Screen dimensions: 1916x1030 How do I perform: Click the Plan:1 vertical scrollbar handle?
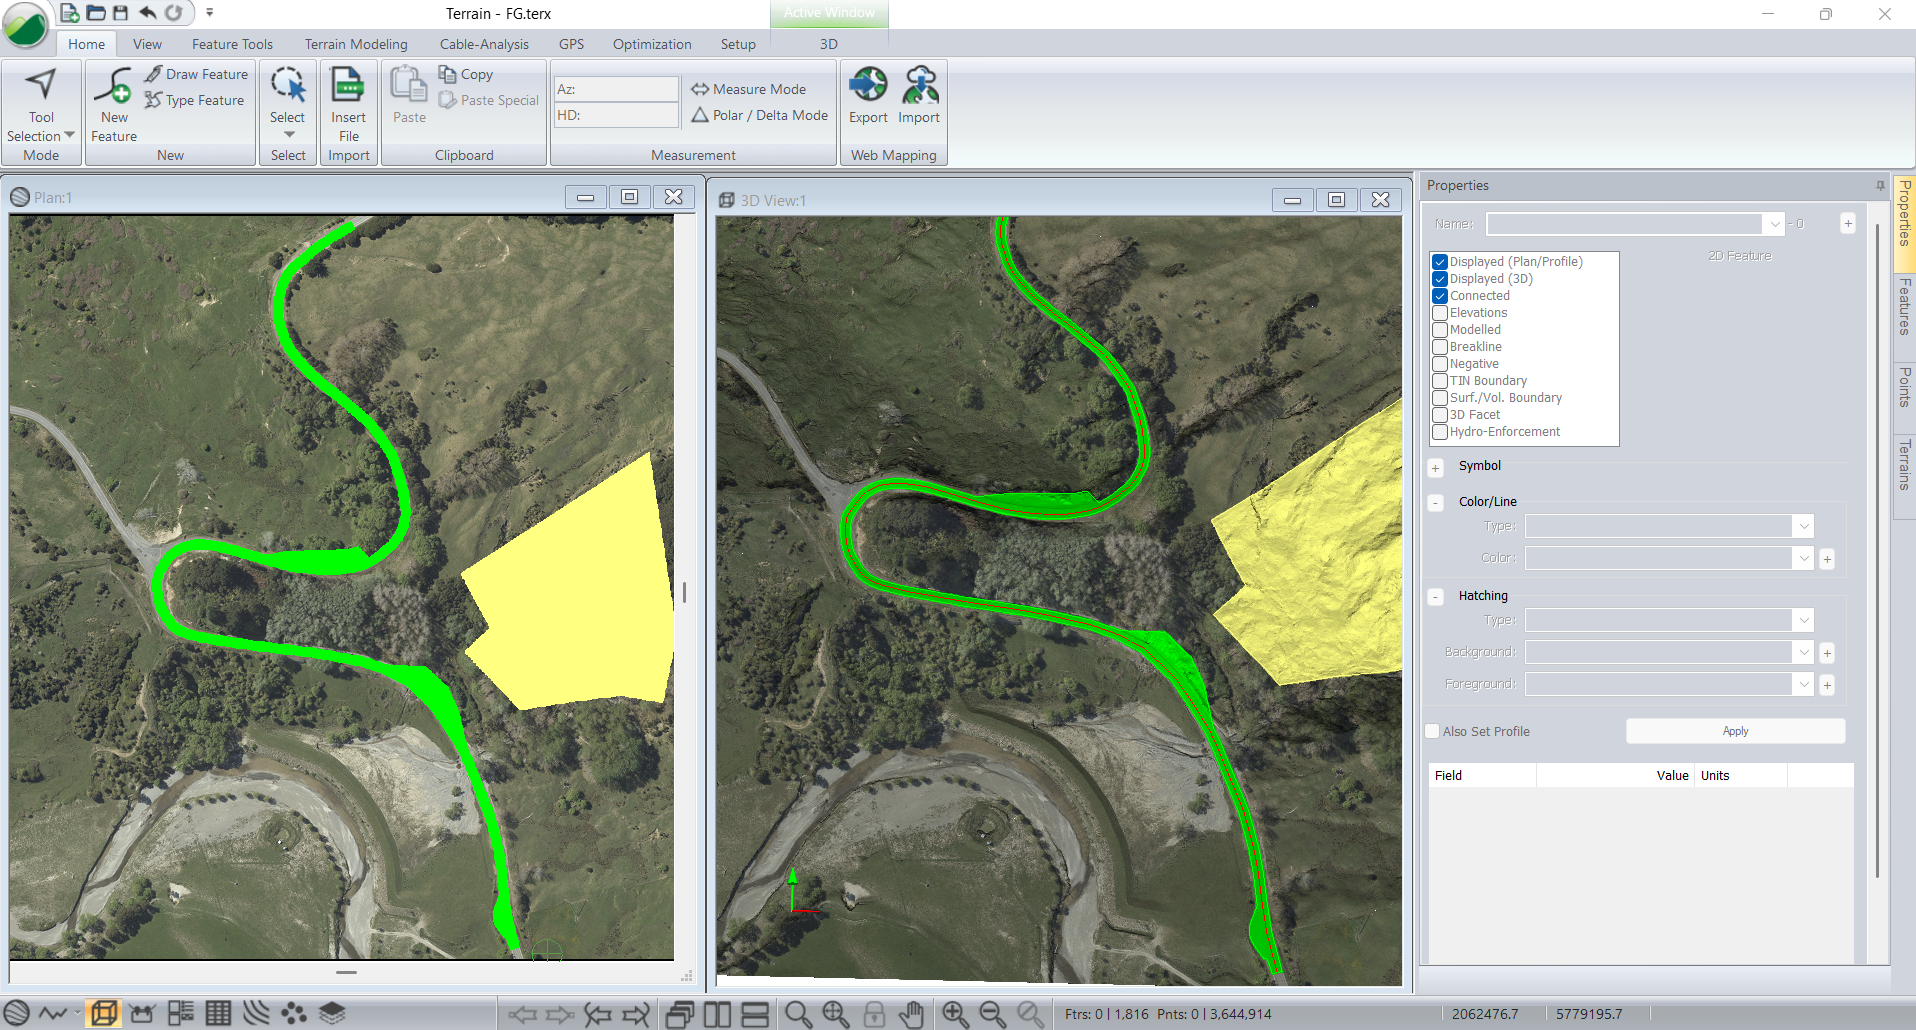point(684,592)
